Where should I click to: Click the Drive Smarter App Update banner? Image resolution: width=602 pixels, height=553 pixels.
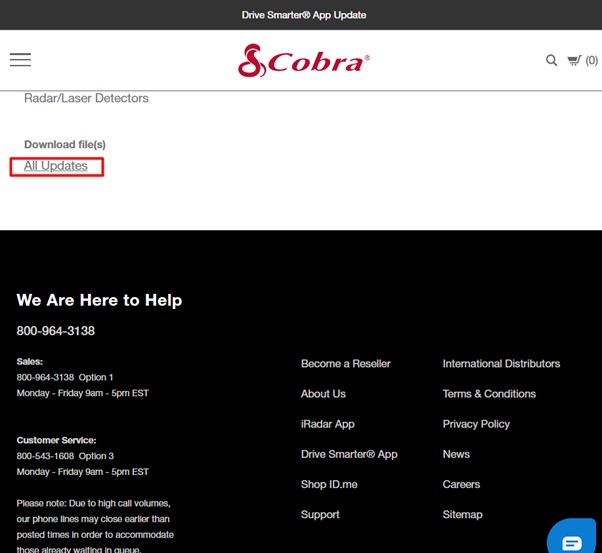coord(304,15)
